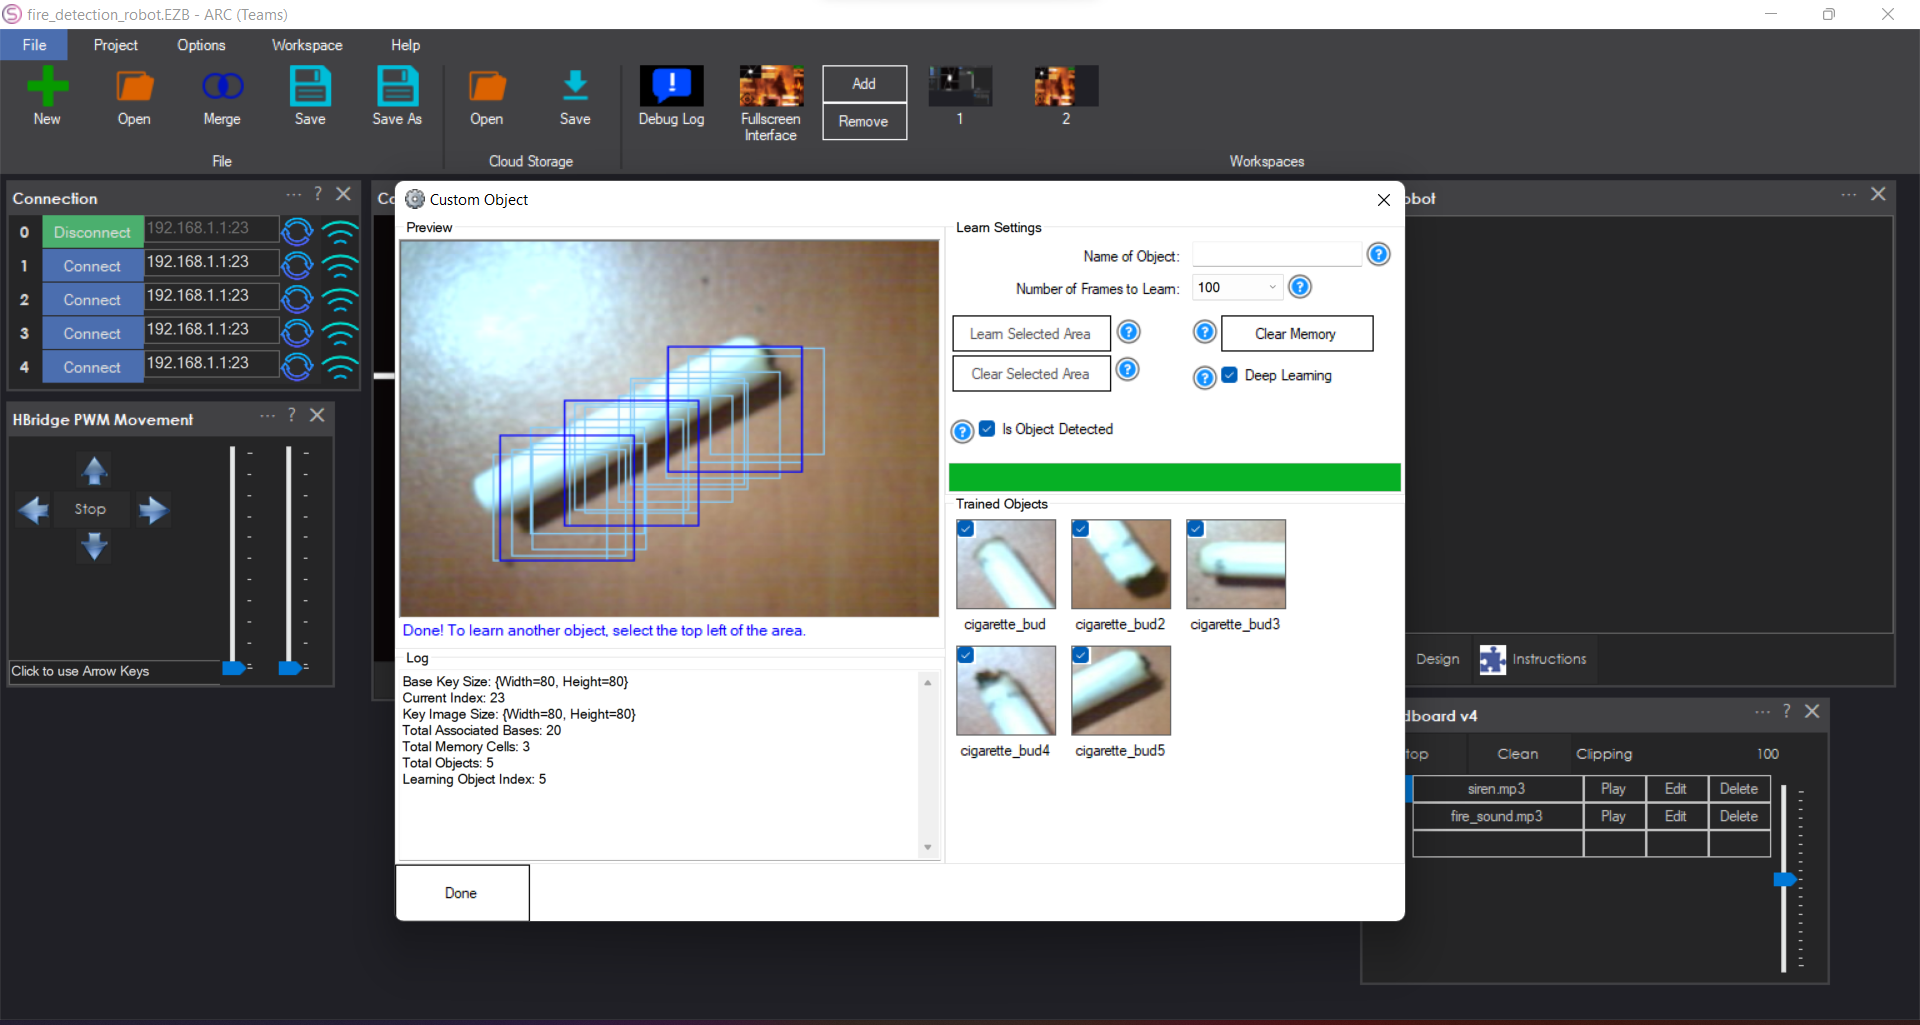Open the Number of Frames to Learn dropdown
This screenshot has height=1025, width=1920.
pyautogui.click(x=1272, y=287)
